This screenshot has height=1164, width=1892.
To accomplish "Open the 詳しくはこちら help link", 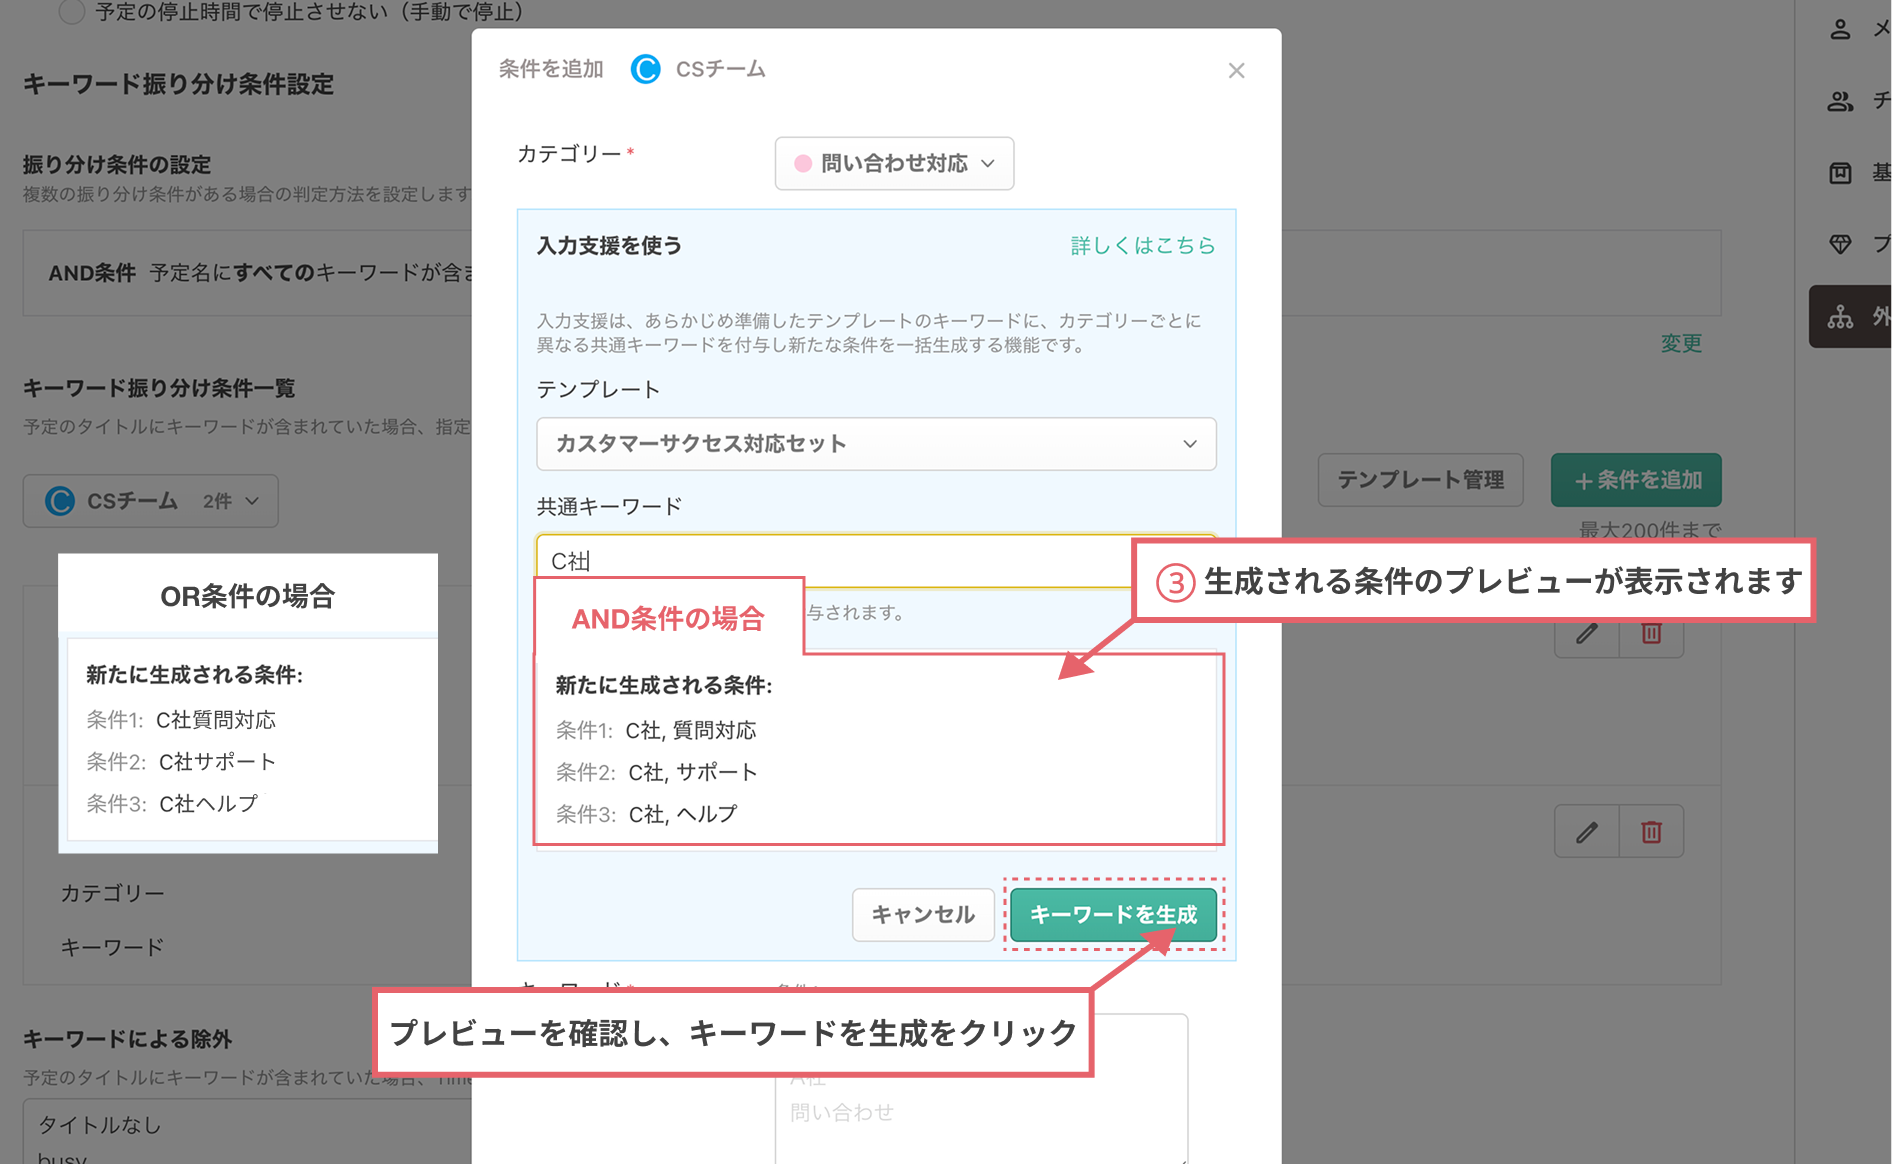I will [1141, 246].
